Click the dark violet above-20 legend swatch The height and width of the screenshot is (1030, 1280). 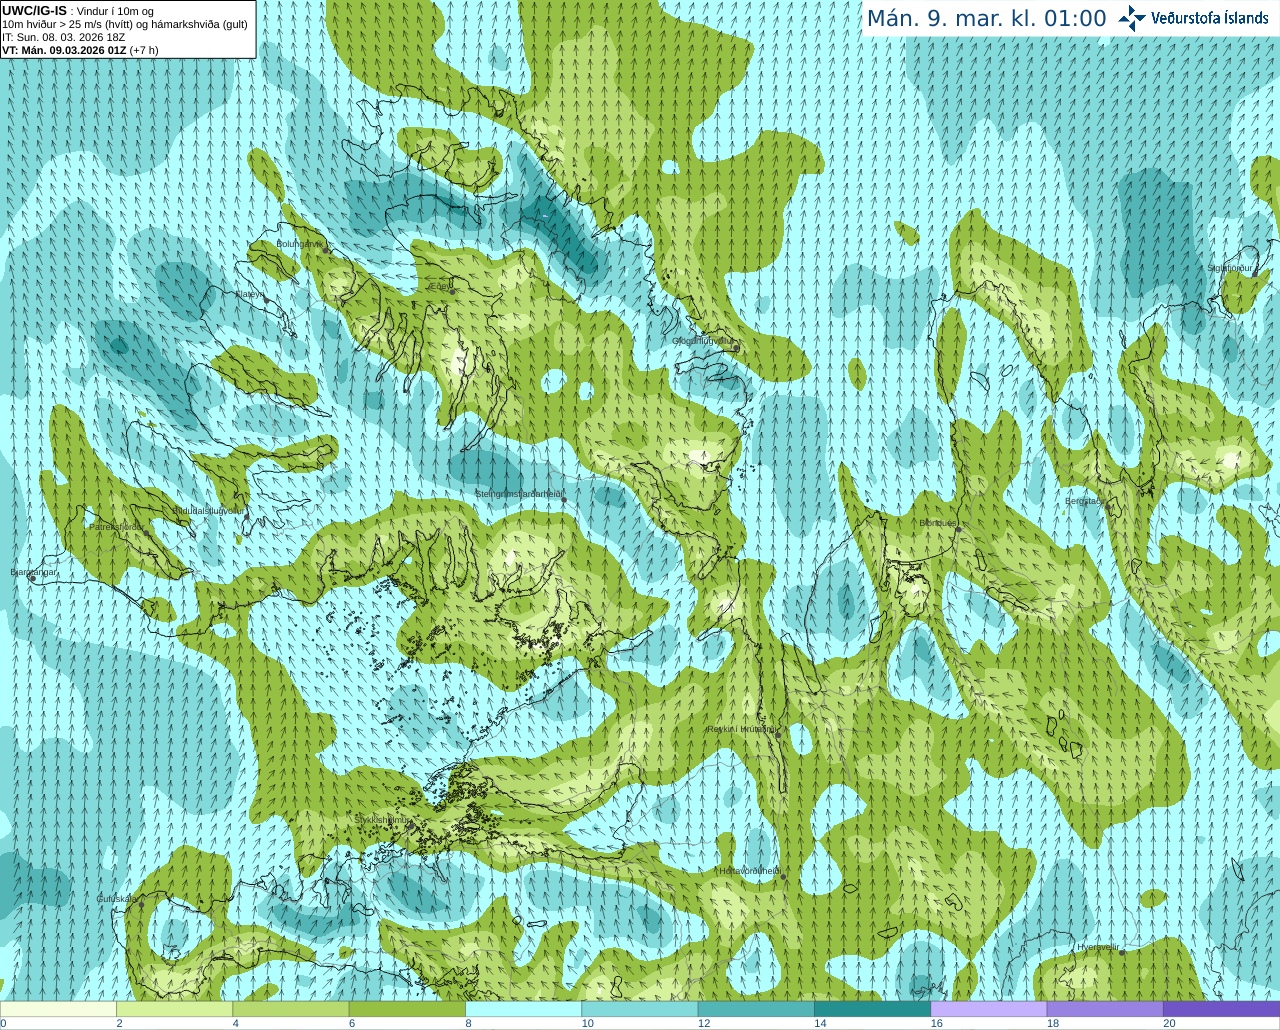click(1221, 1009)
